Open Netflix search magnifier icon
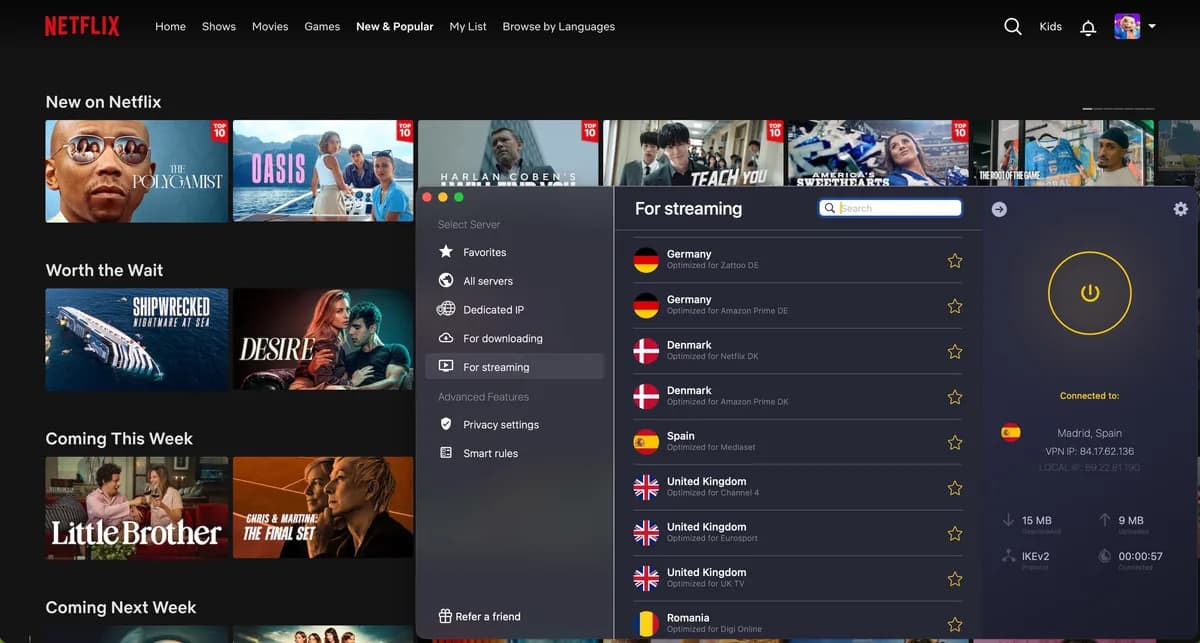Image resolution: width=1200 pixels, height=643 pixels. (1013, 27)
